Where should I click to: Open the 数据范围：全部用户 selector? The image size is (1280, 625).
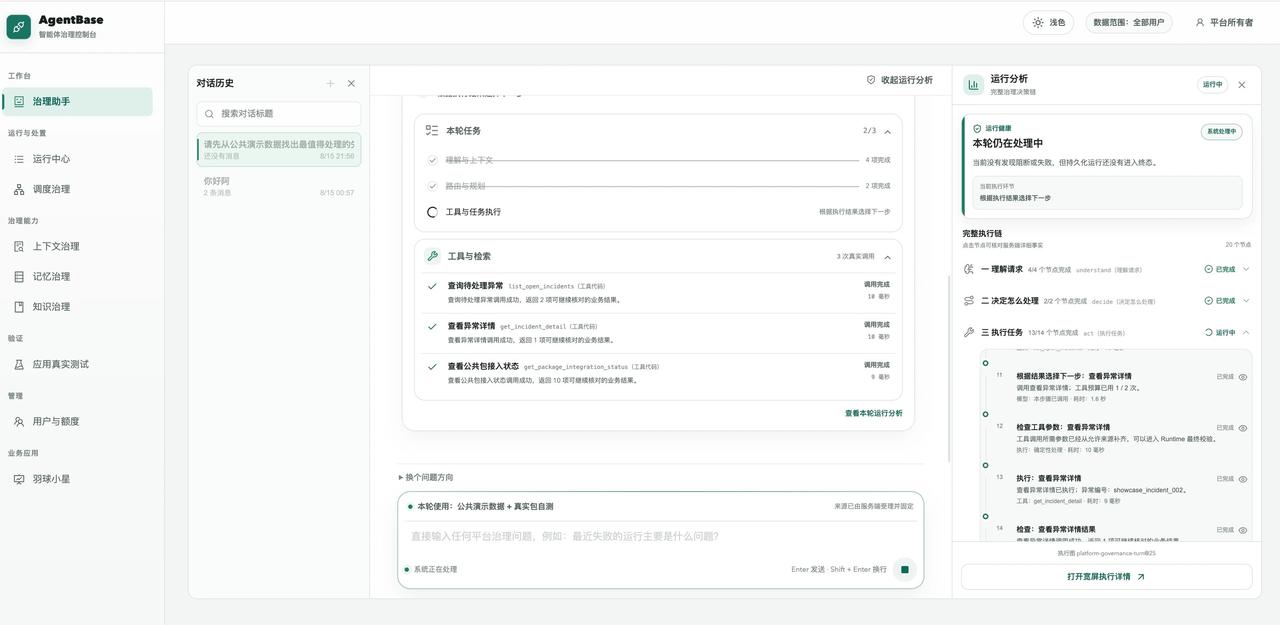coord(1129,22)
